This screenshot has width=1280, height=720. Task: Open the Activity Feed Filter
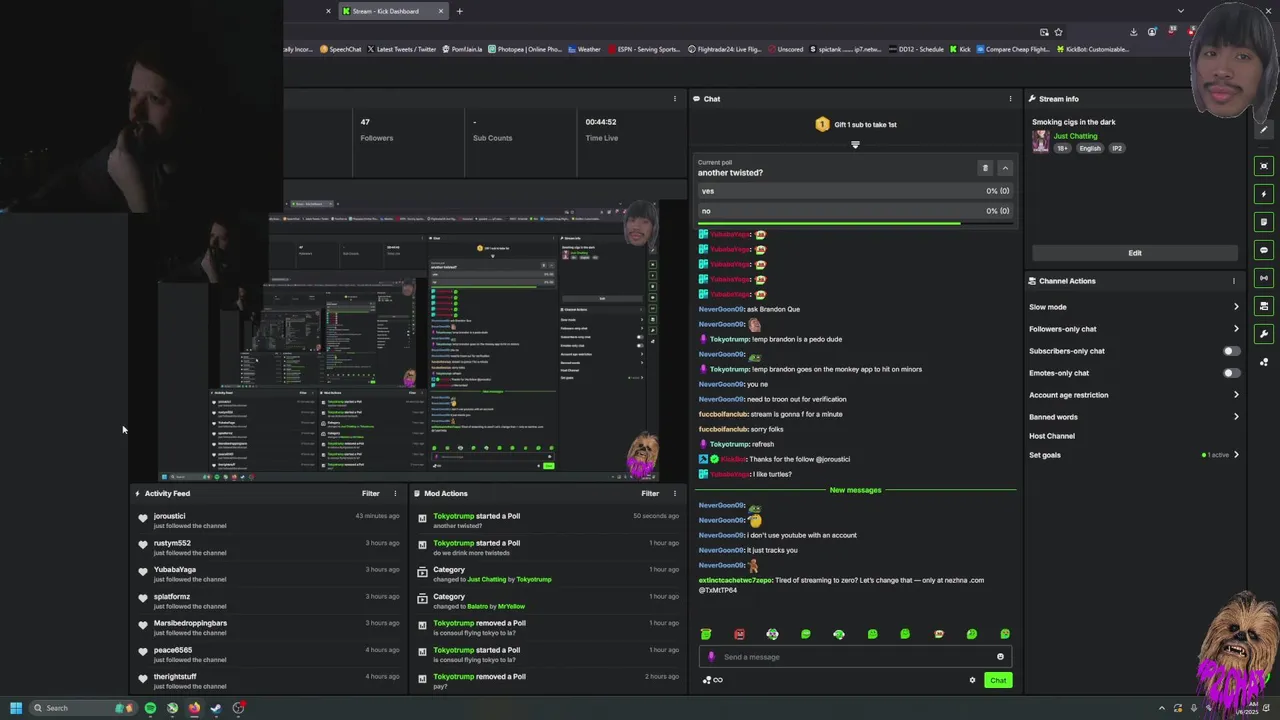click(x=371, y=493)
